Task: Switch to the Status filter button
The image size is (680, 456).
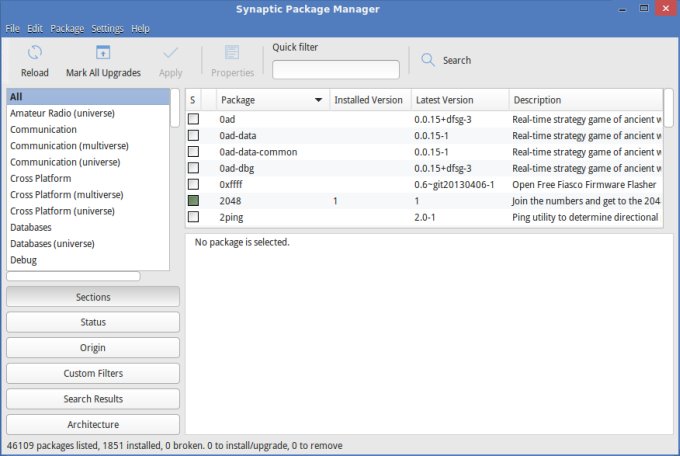Action: 93,322
